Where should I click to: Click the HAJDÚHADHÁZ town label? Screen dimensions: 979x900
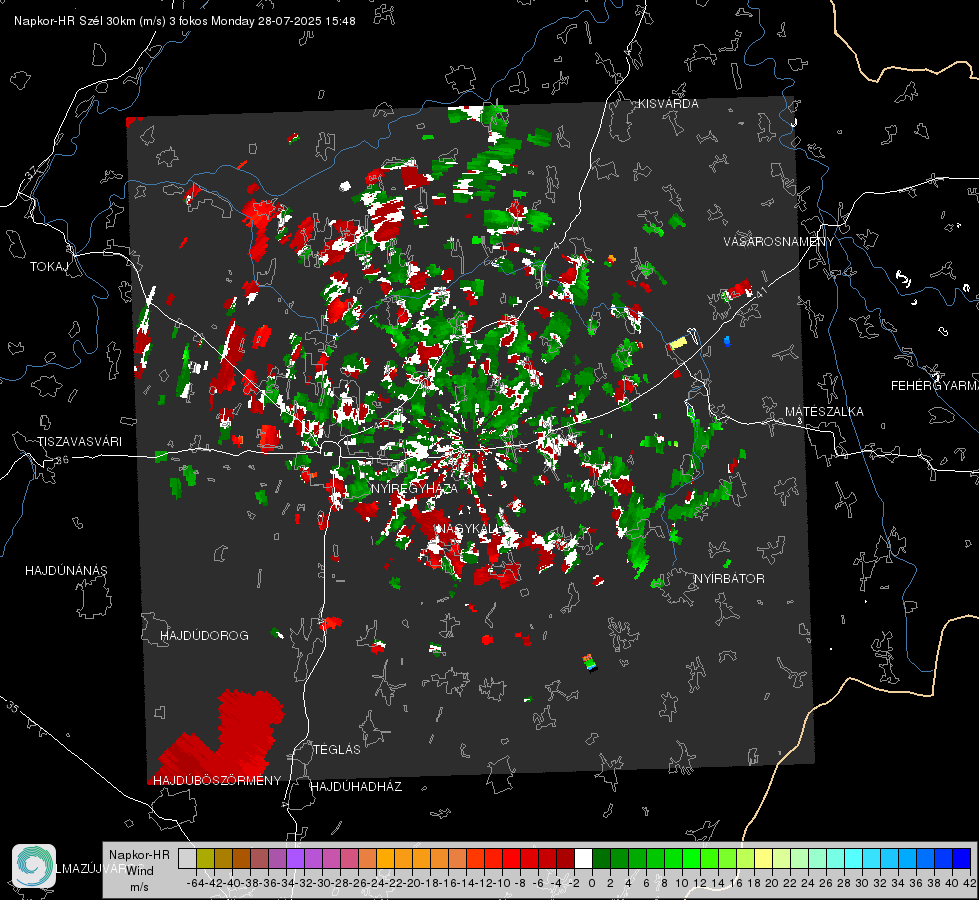point(356,787)
